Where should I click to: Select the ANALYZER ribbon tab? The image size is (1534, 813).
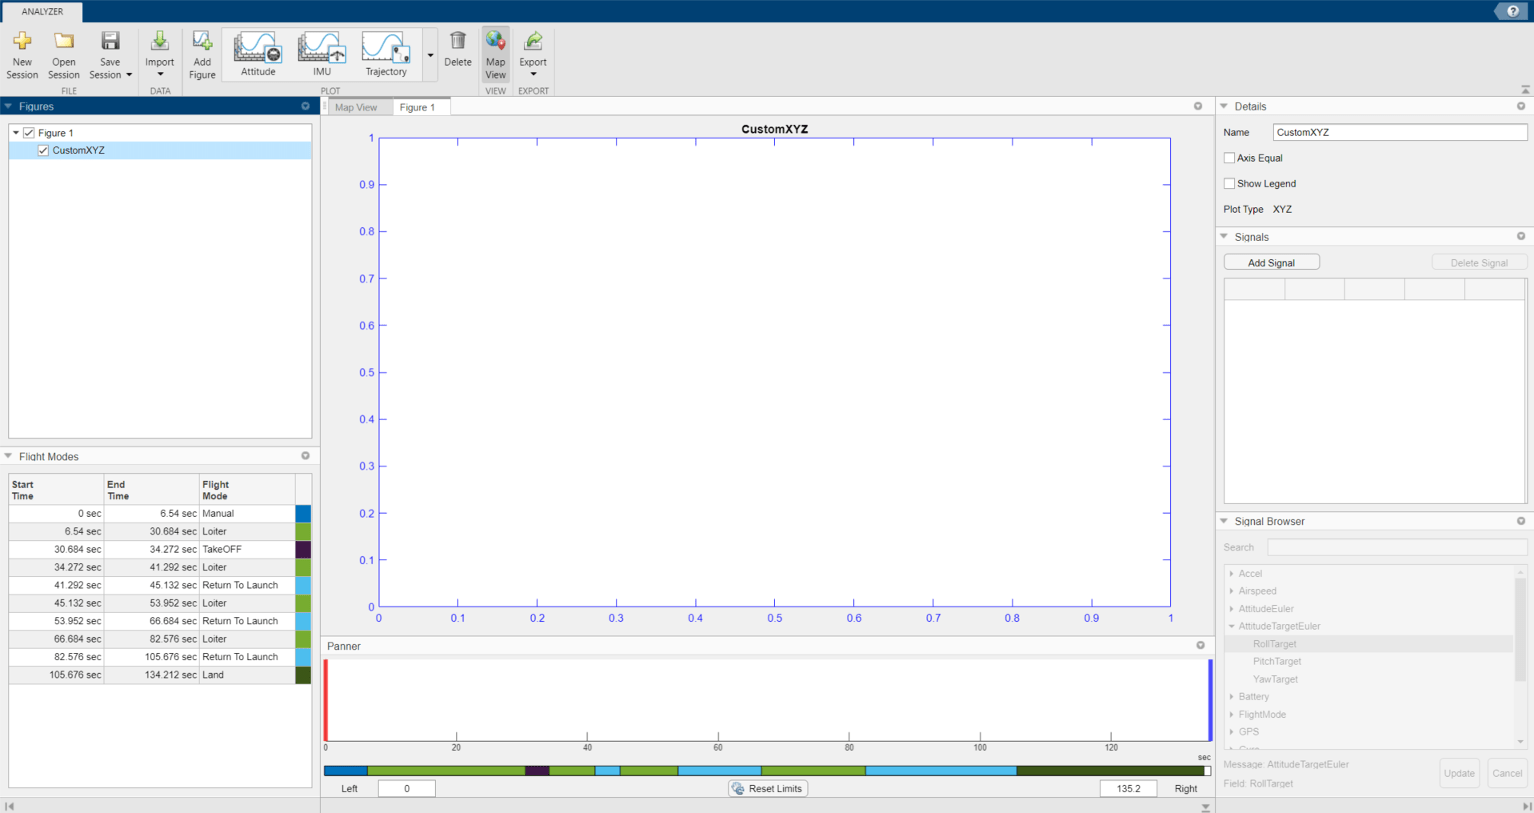click(41, 13)
